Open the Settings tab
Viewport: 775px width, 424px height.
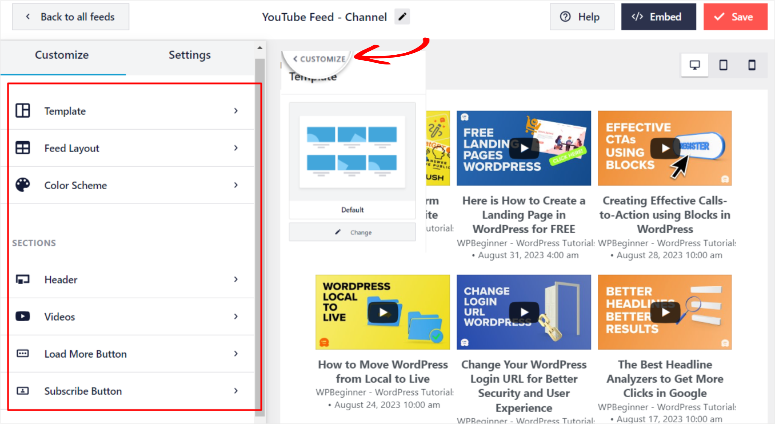pos(189,55)
